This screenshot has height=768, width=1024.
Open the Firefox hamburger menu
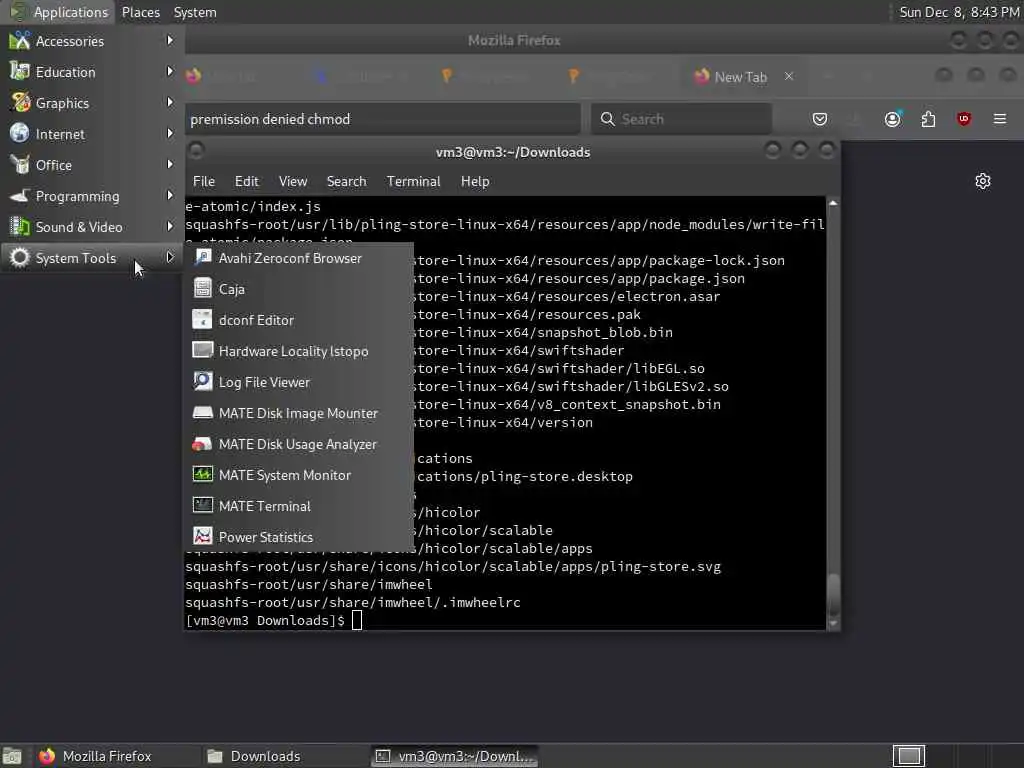pyautogui.click(x=1000, y=119)
